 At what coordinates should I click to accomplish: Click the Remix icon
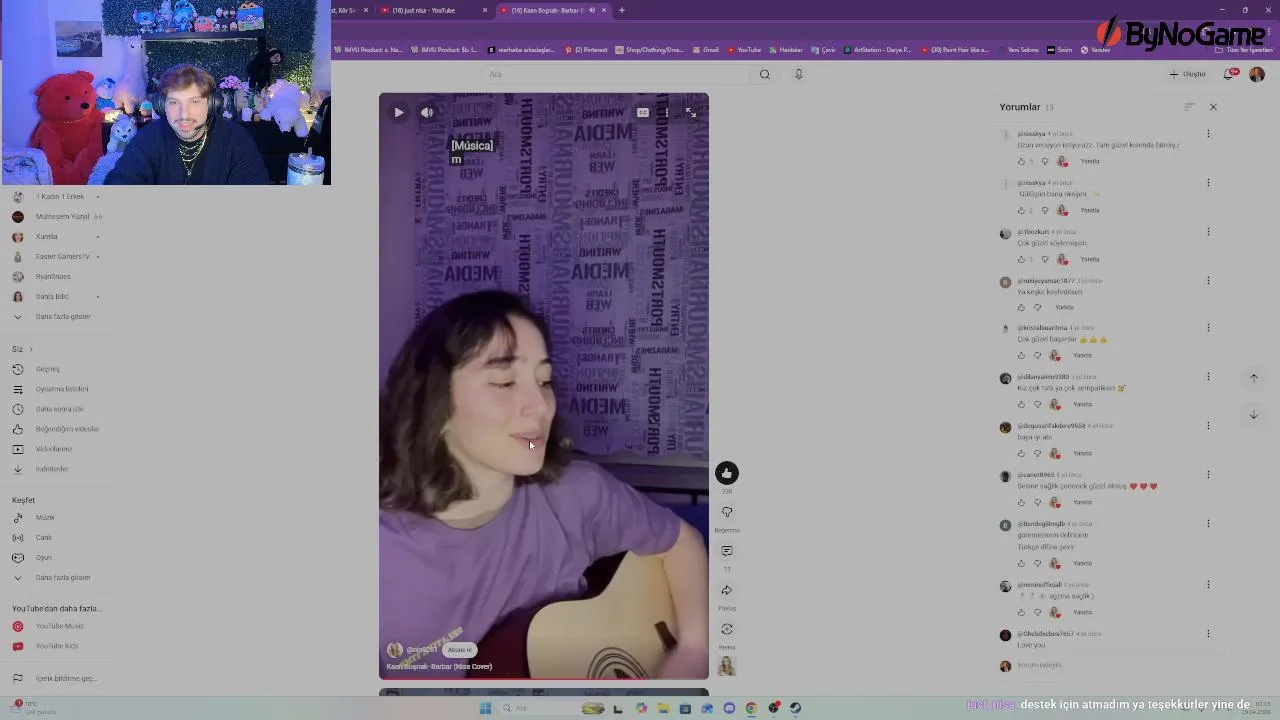(727, 629)
